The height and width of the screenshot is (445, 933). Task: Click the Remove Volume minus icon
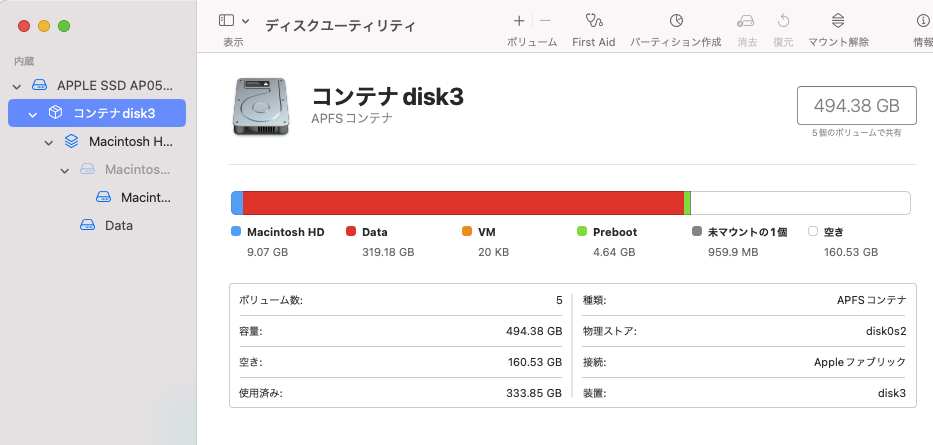point(545,21)
